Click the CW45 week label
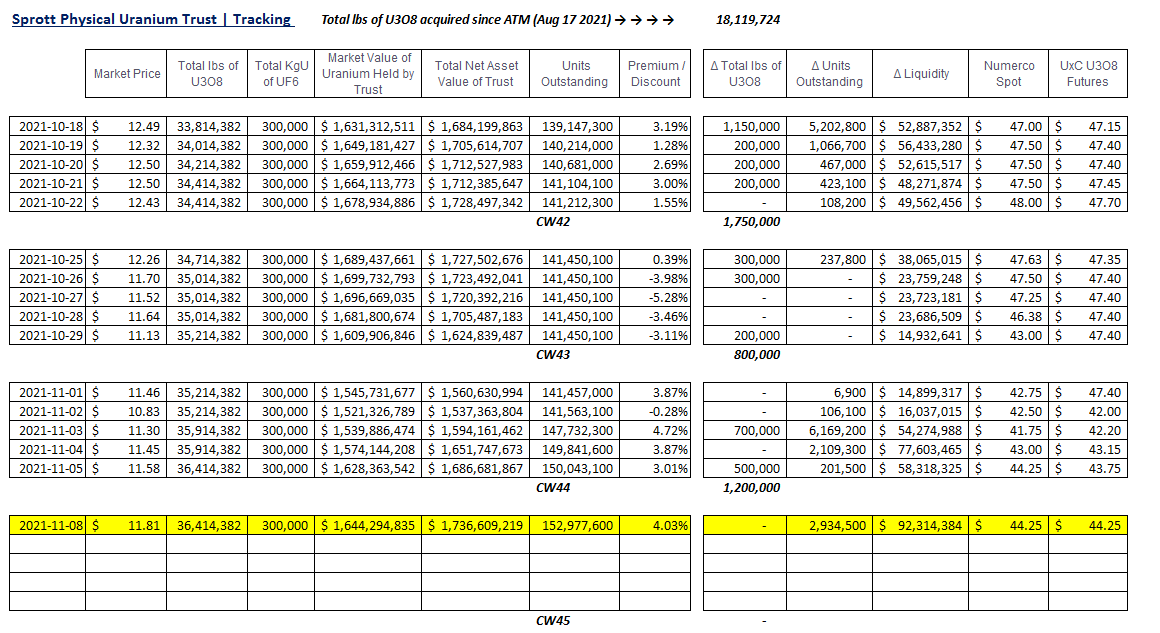The image size is (1160, 633). [552, 620]
